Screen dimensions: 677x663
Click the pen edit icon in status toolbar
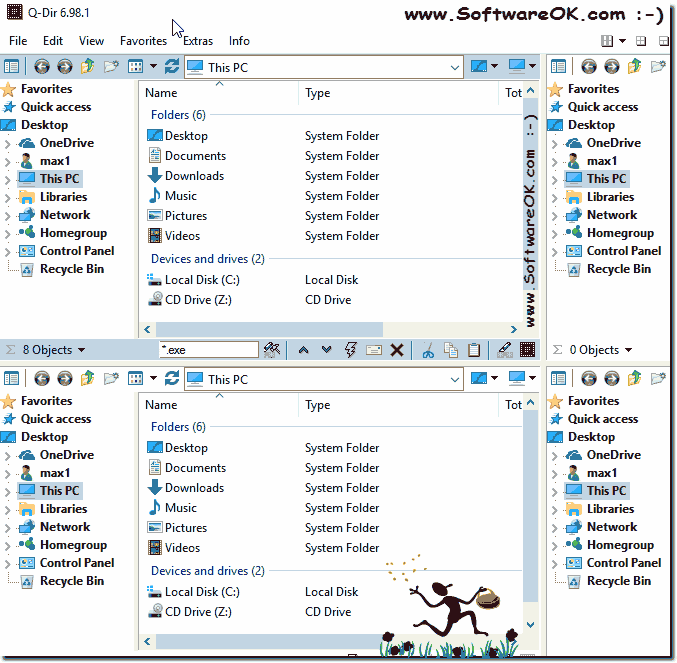(504, 350)
